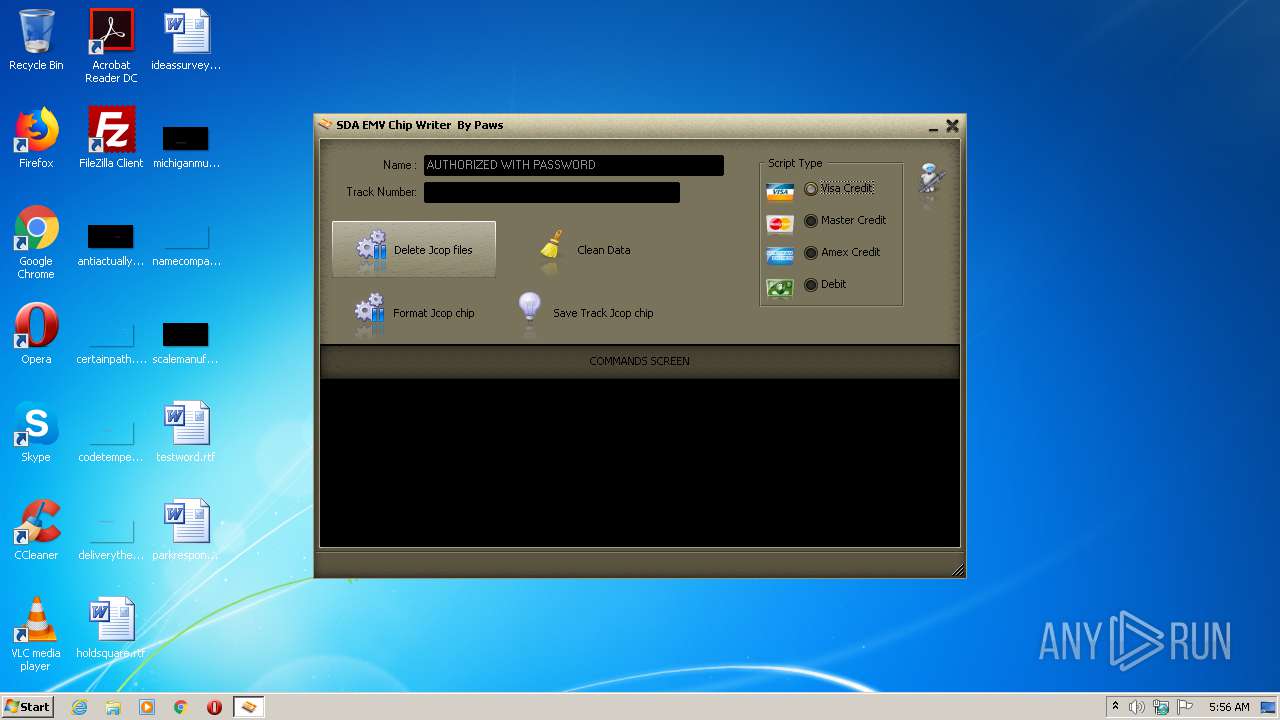Click inside the black commands output area
The image size is (1280, 720).
pyautogui.click(x=640, y=462)
